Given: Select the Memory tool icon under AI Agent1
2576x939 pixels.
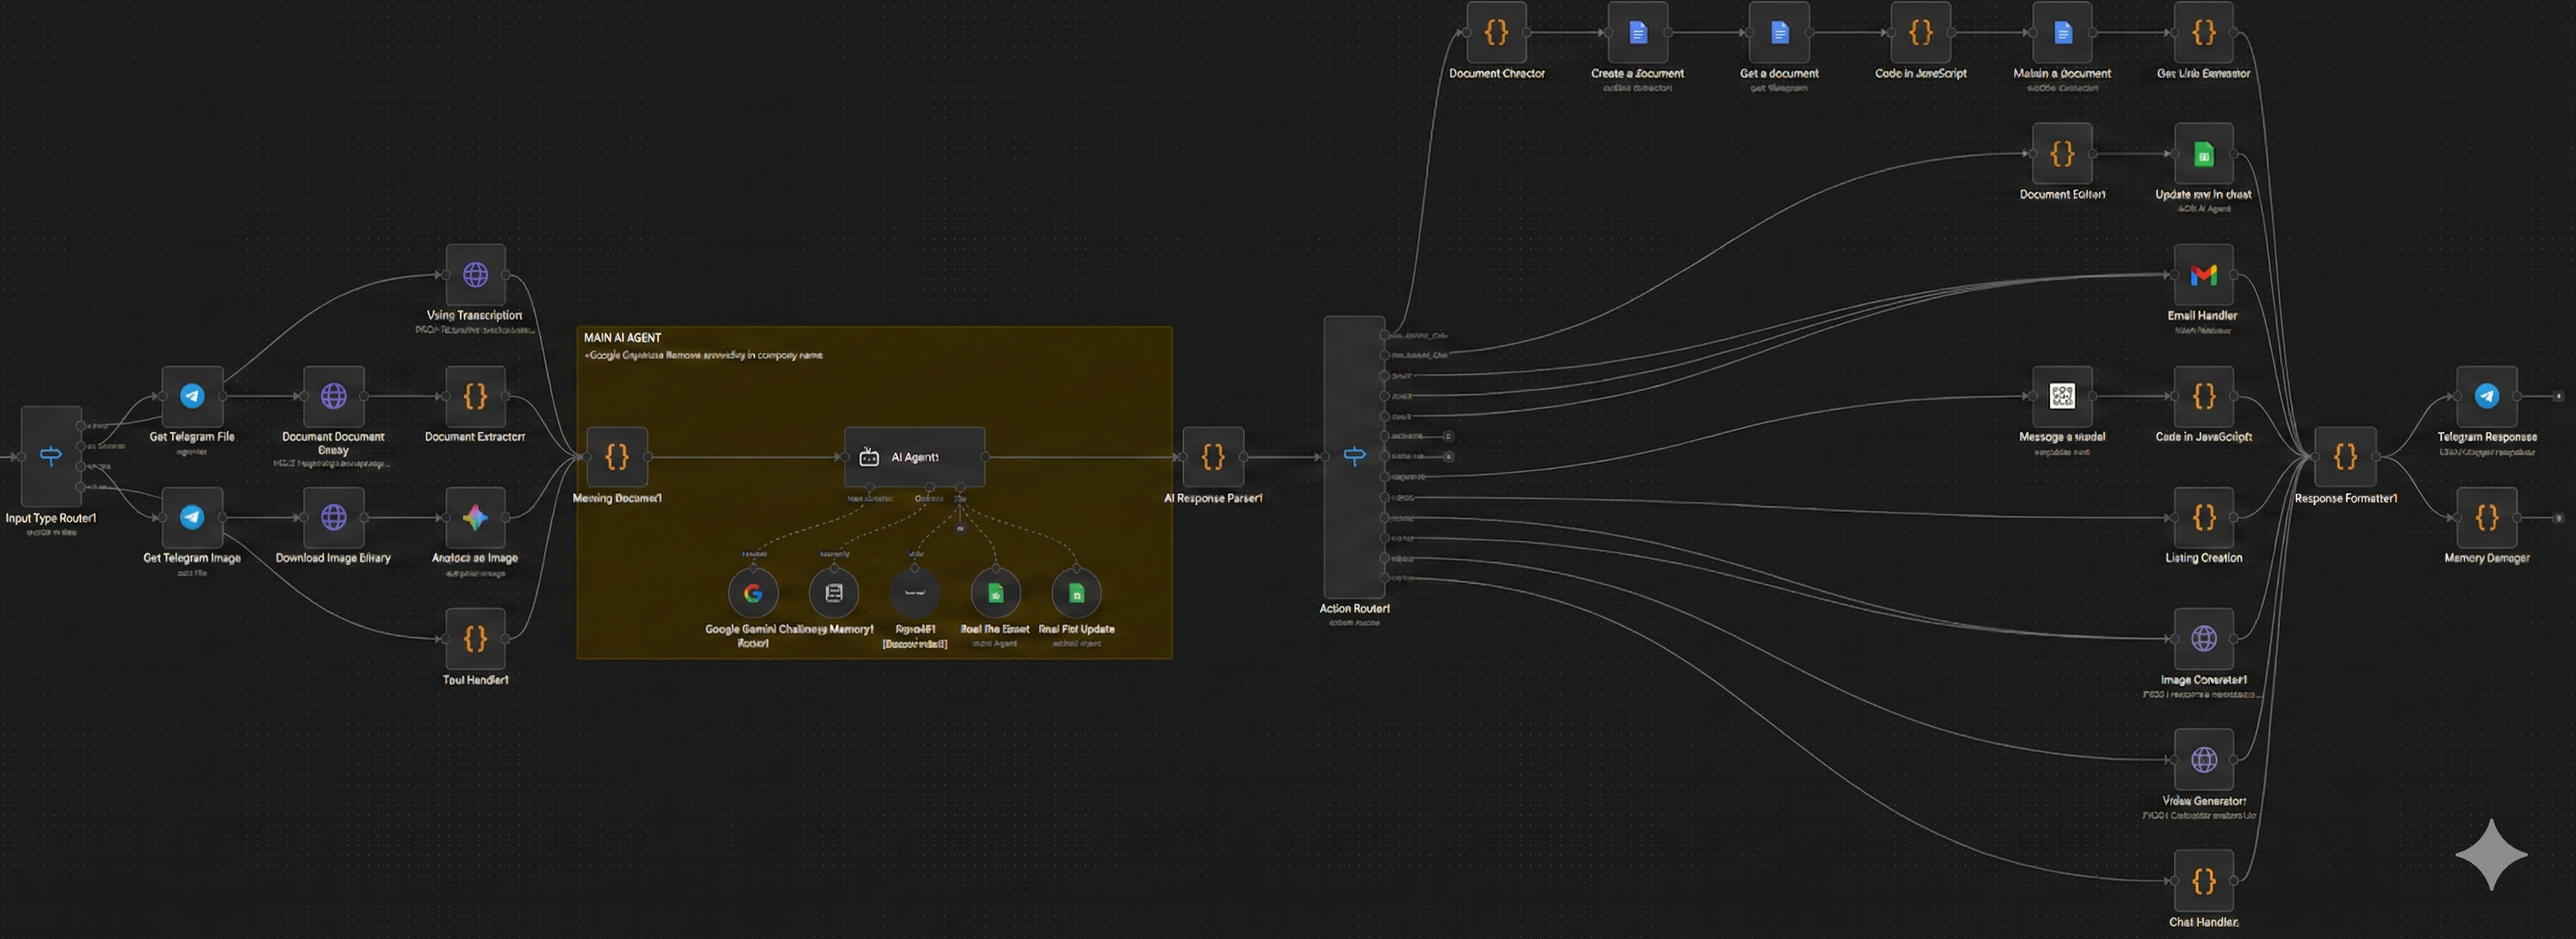Looking at the screenshot, I should point(834,592).
